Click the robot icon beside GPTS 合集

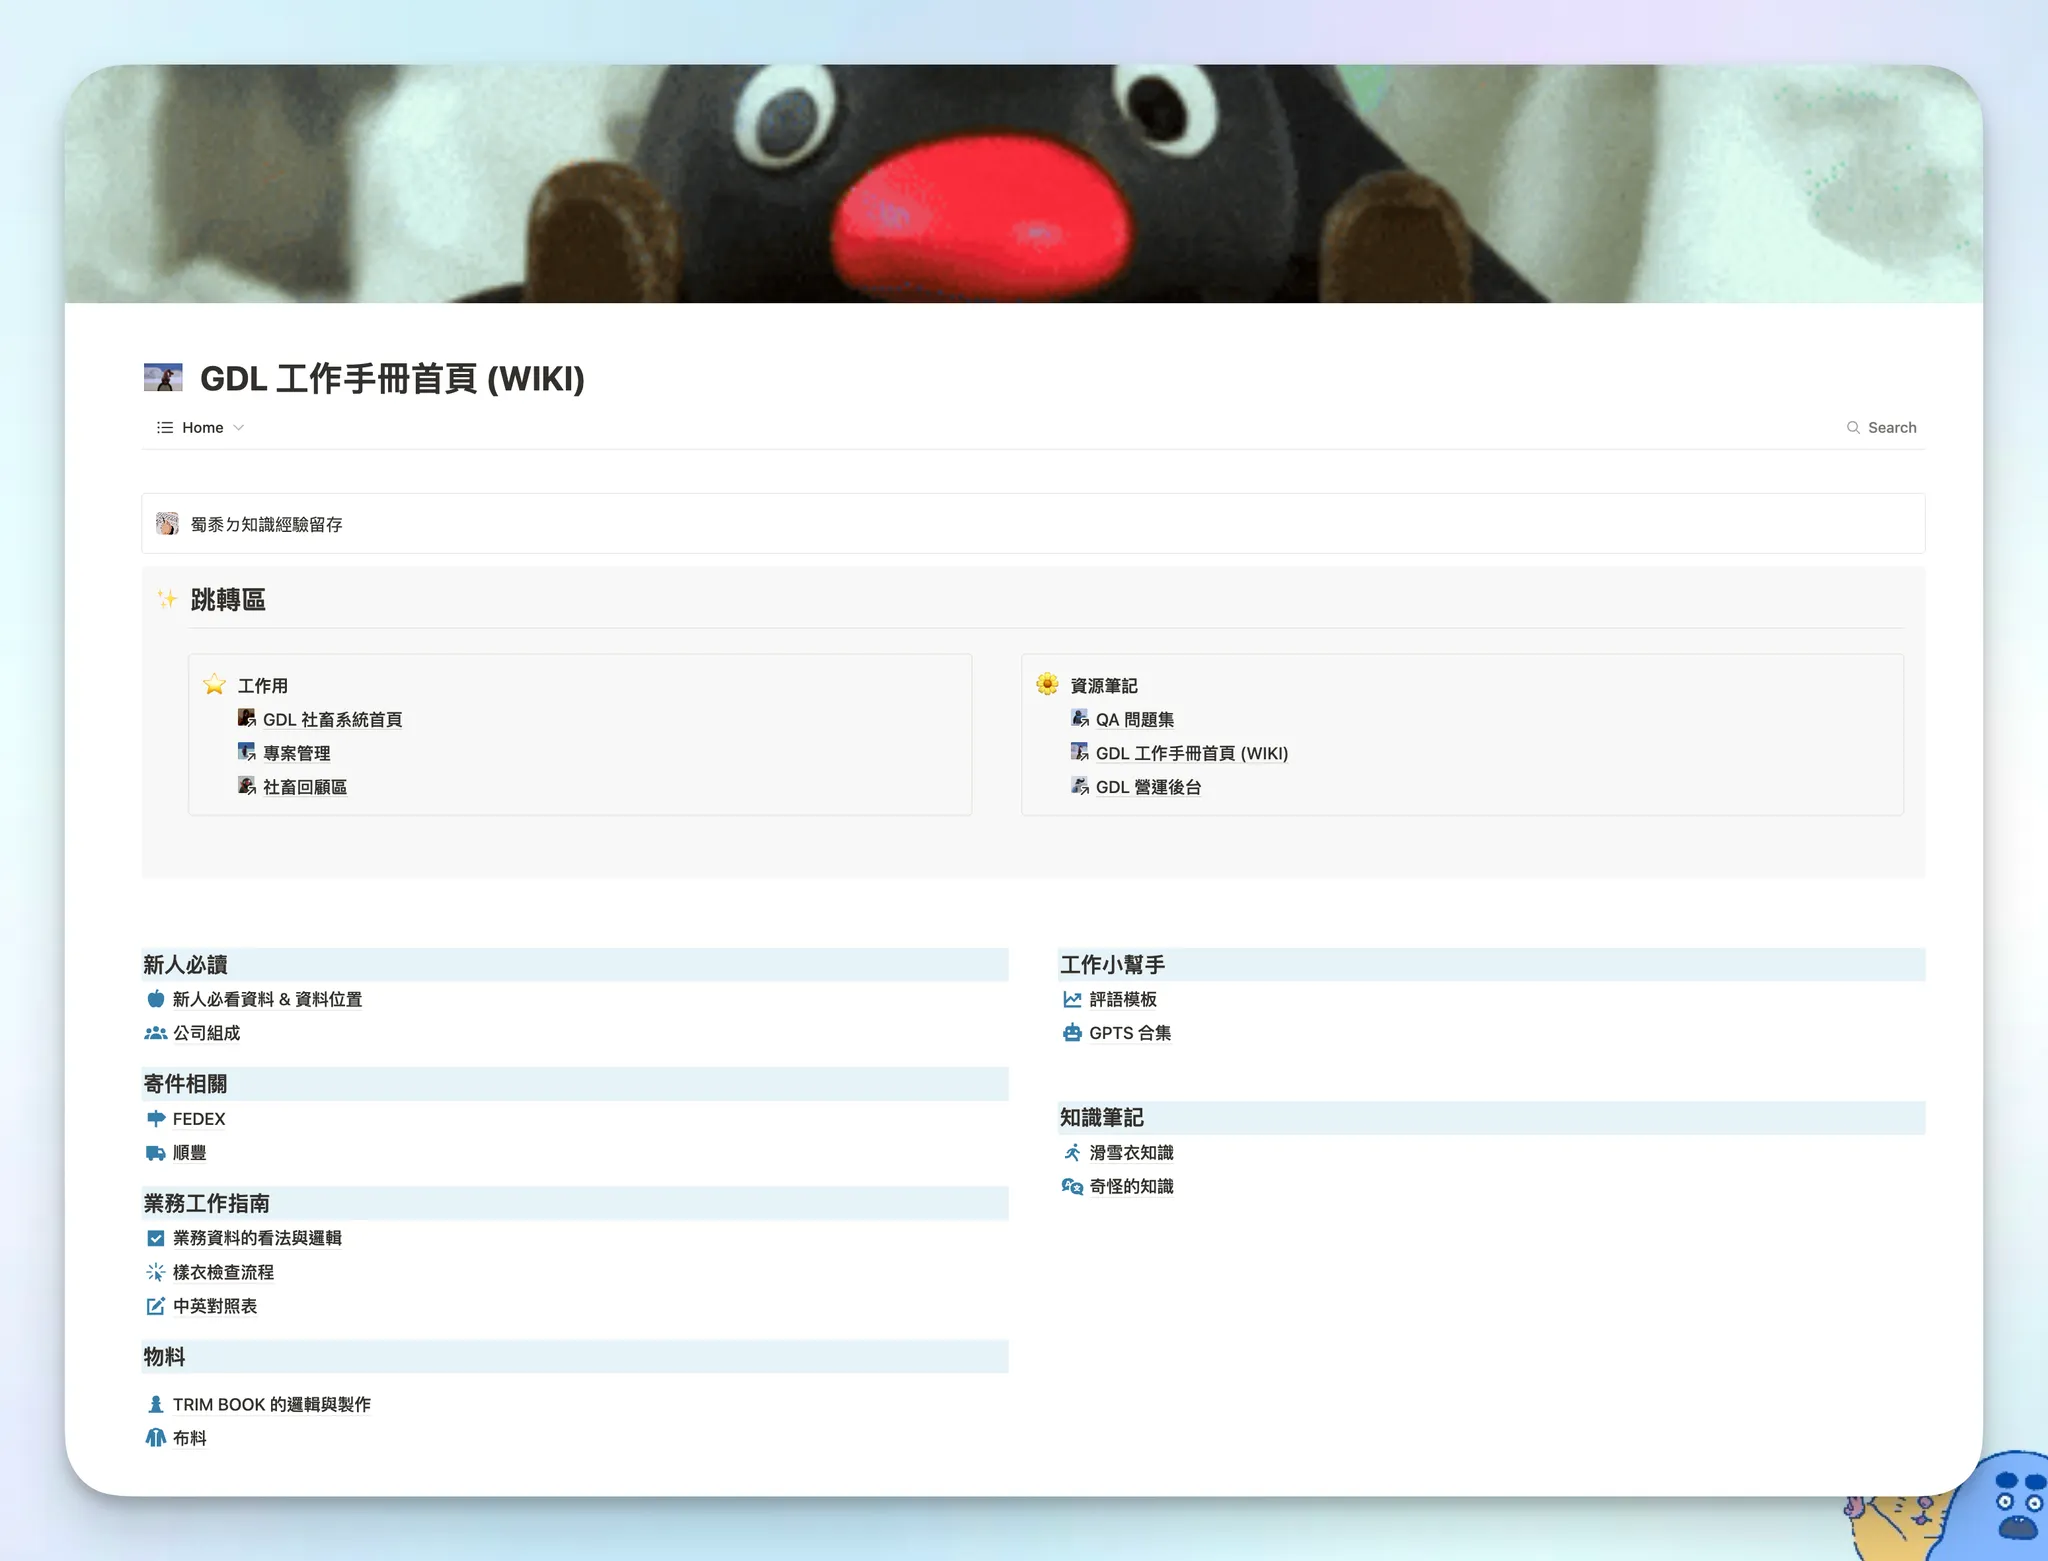coord(1072,1033)
